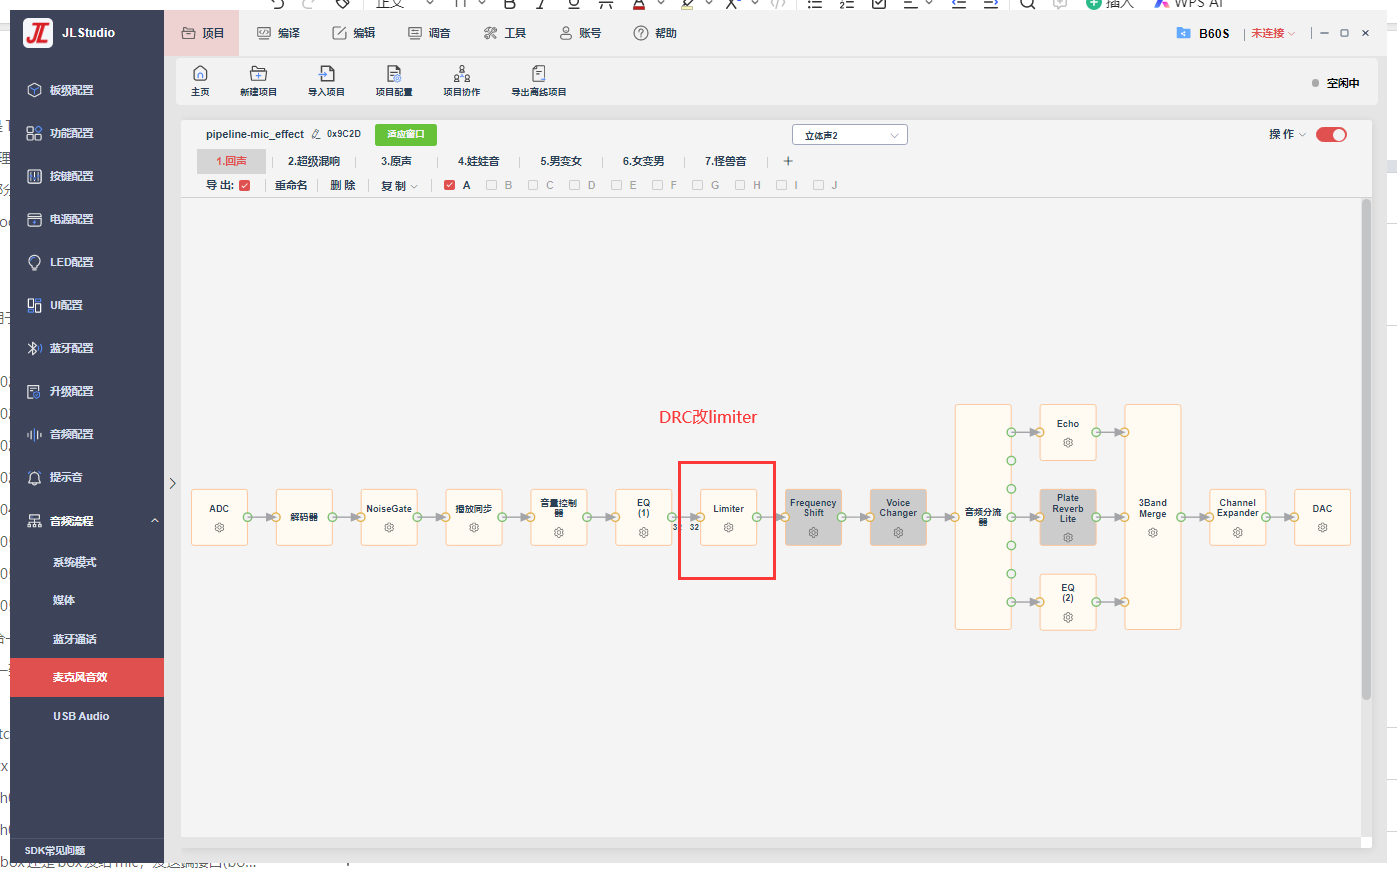Open 蓝牙配置 Bluetooth settings in sidebar
This screenshot has width=1397, height=873.
point(72,348)
